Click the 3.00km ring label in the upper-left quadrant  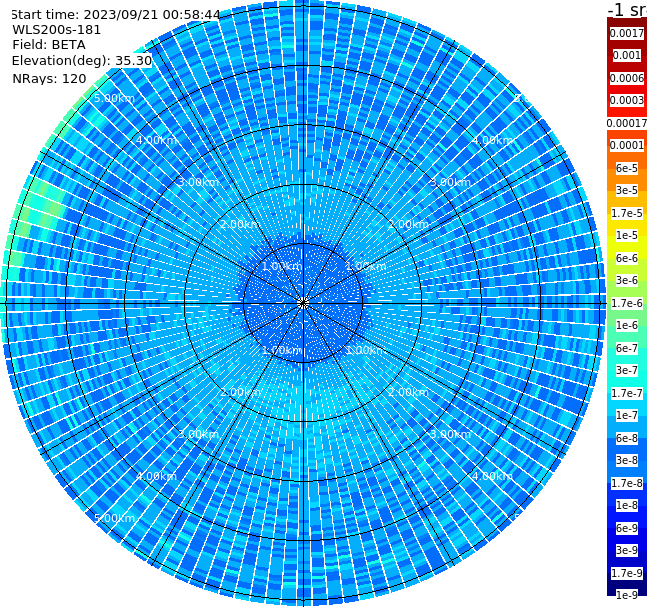(x=198, y=182)
